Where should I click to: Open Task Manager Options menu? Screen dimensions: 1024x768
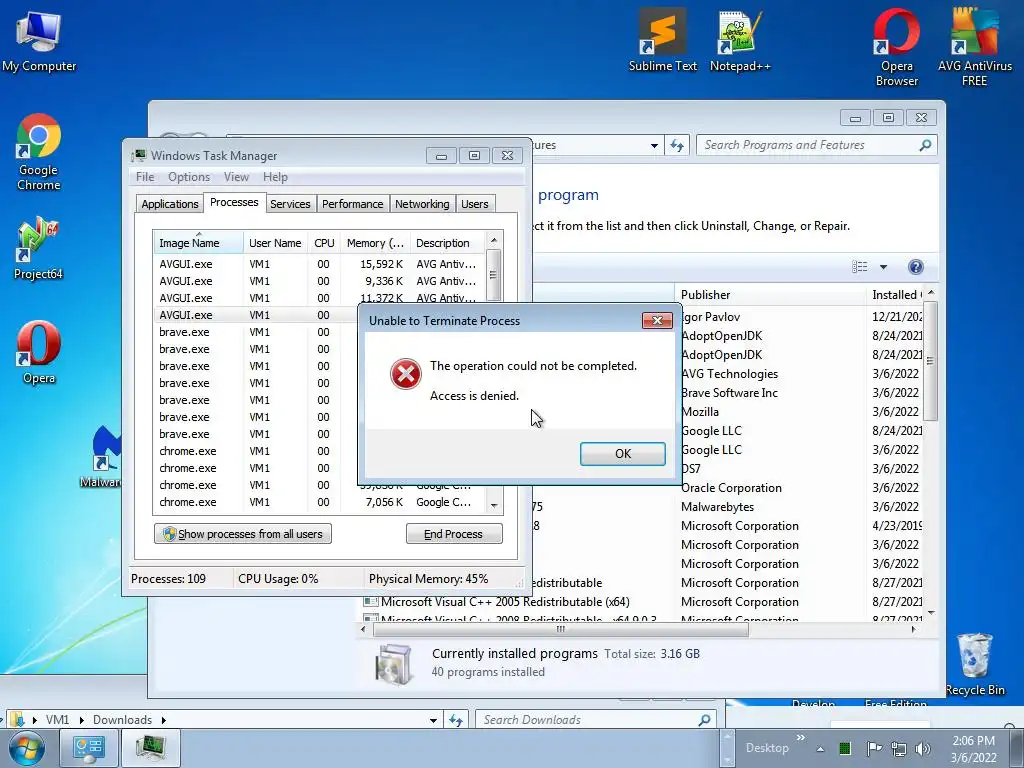tap(189, 177)
